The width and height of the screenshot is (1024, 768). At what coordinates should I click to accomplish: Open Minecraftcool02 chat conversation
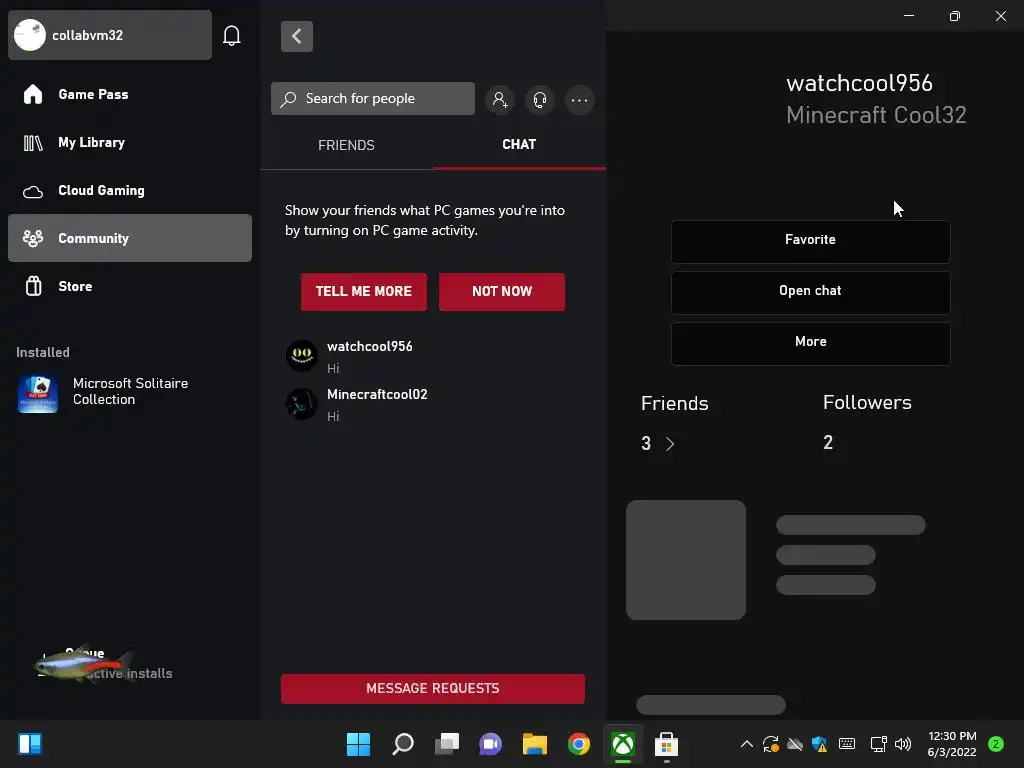432,404
